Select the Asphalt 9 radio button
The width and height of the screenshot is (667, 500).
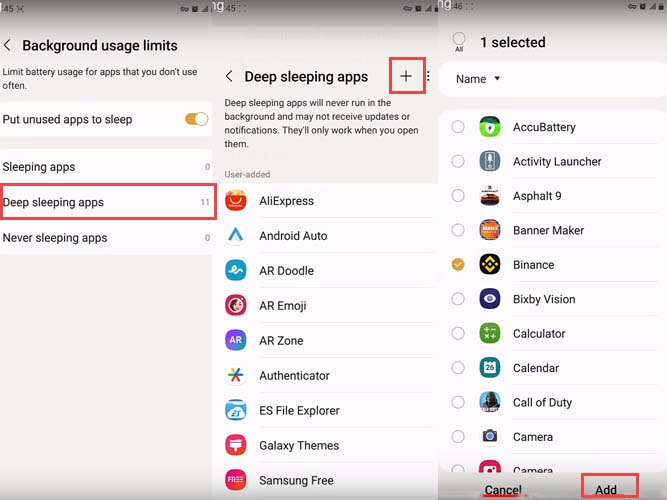pyautogui.click(x=458, y=196)
